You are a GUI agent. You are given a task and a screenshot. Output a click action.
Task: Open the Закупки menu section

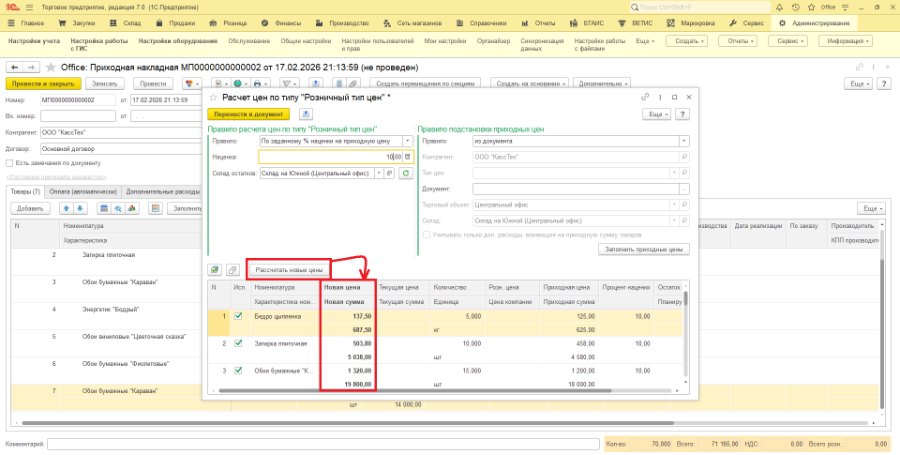pos(78,24)
